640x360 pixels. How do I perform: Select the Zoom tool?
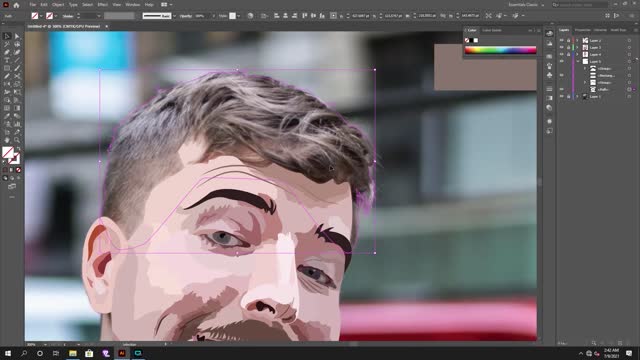(17, 140)
